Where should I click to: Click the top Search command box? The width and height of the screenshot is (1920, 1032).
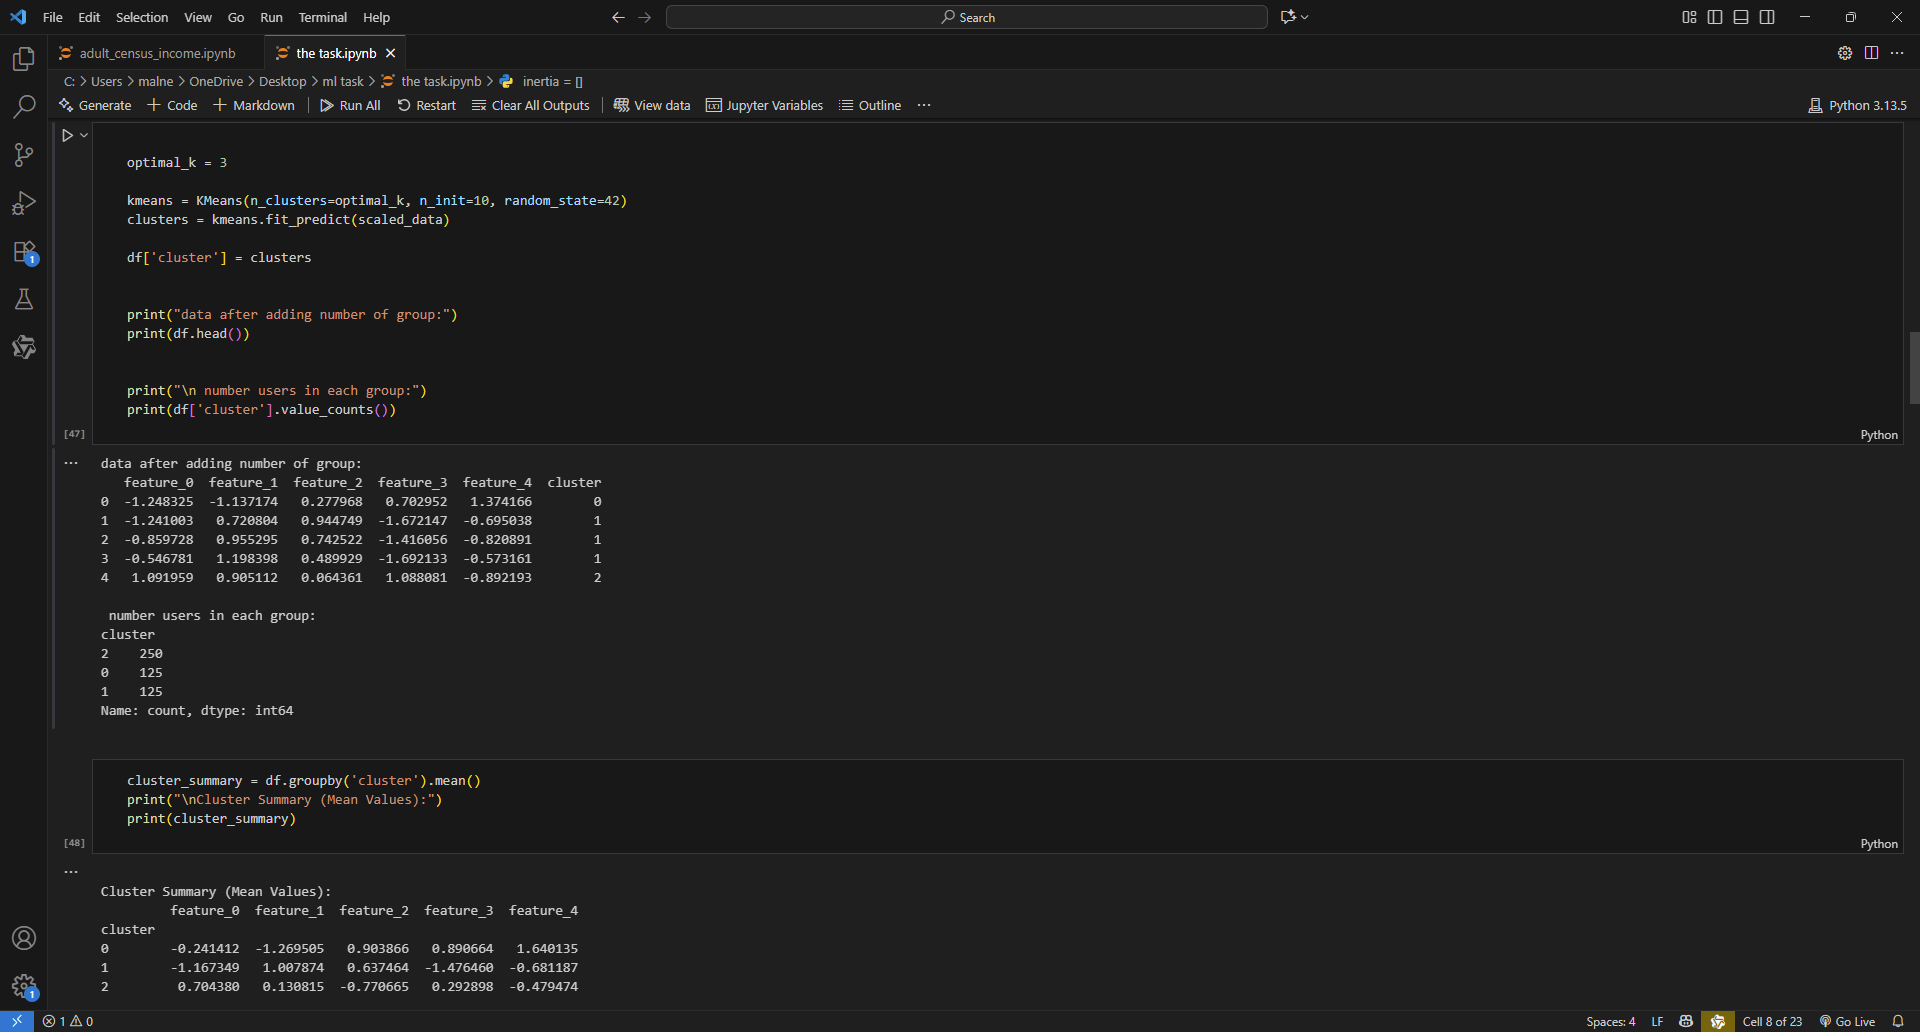966,17
